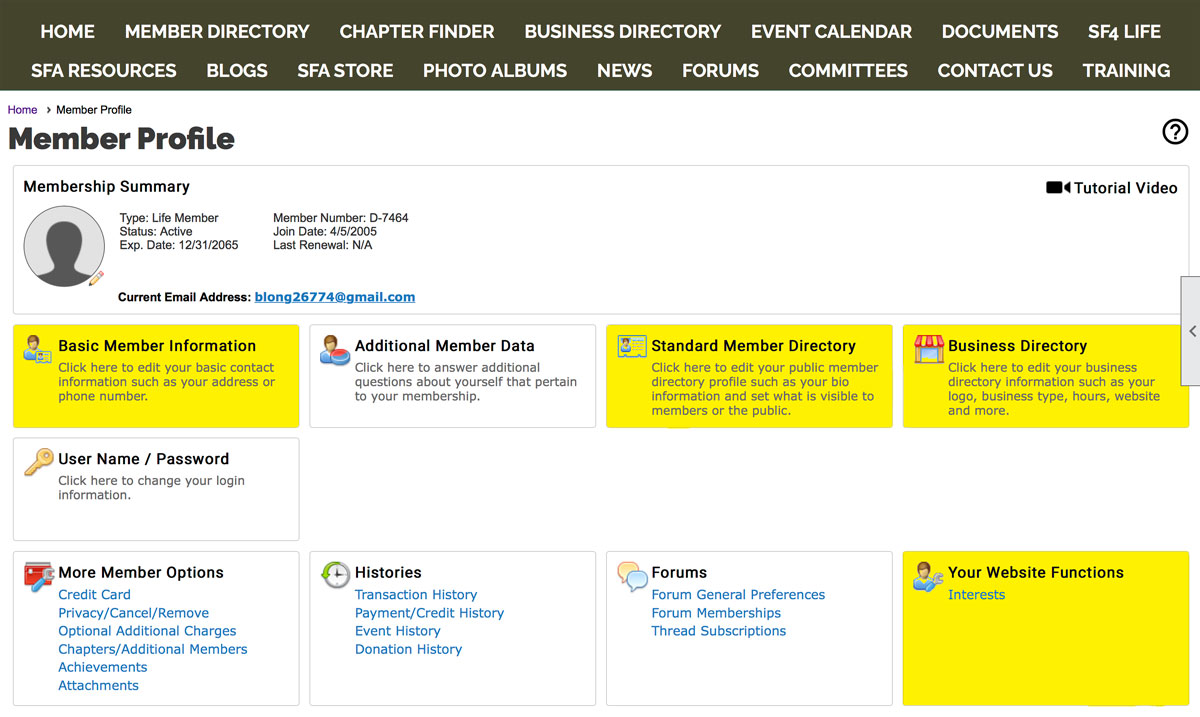Open the Interests link

[x=977, y=595]
